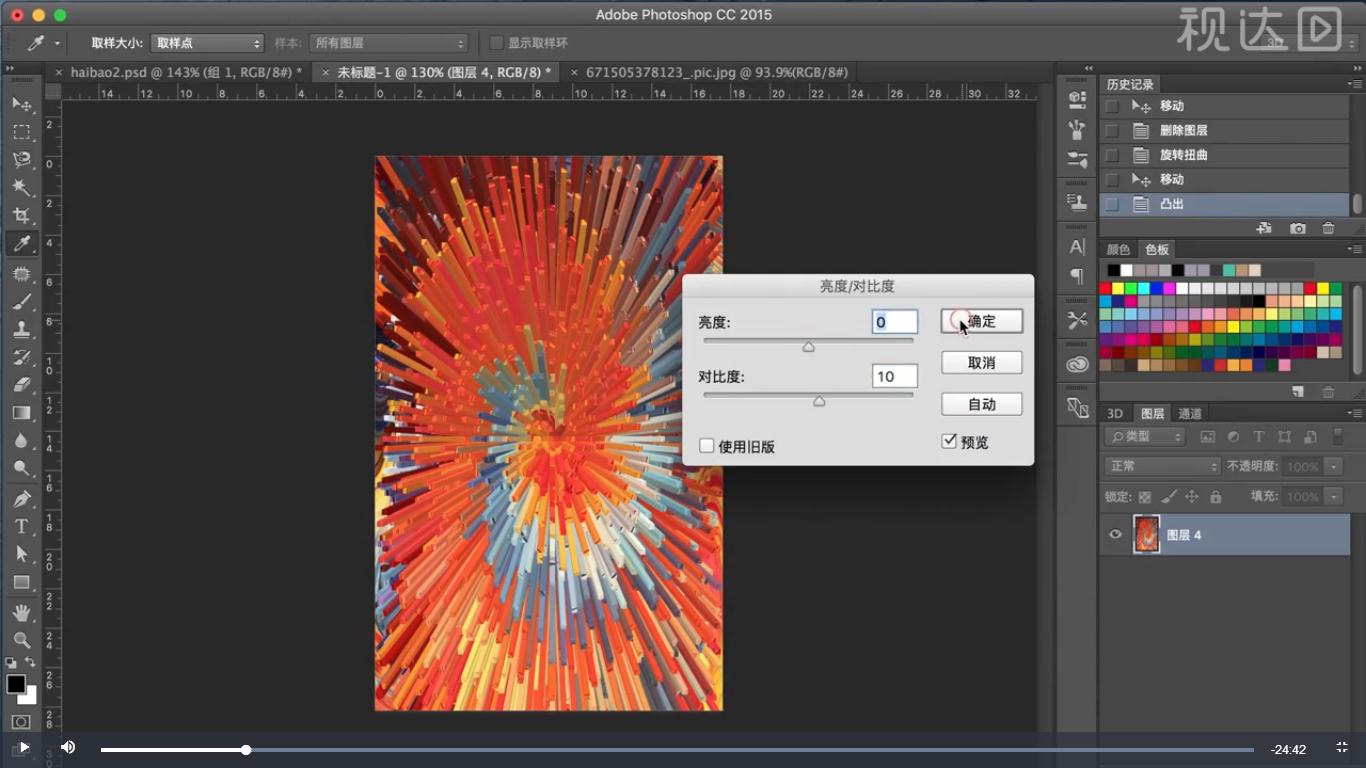Switch to the 3D panel tab

pos(1115,413)
